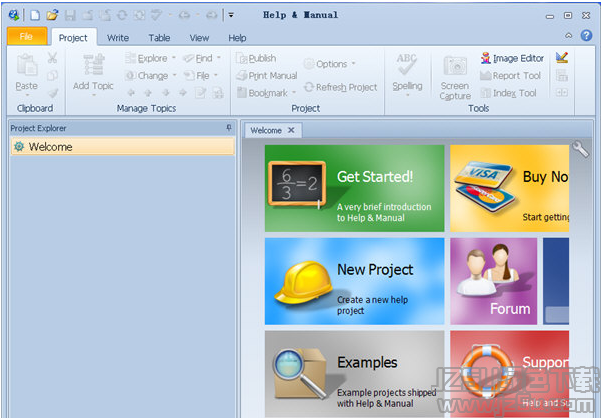Viewport: 601px width, 418px height.
Task: Launch the Image Editor tool
Action: click(x=512, y=58)
